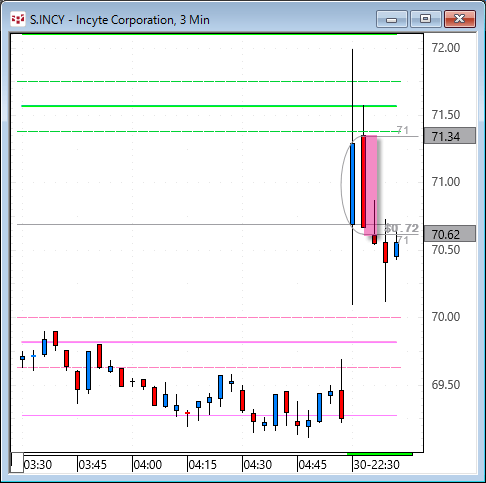Click the 04:45 time axis label

click(313, 464)
